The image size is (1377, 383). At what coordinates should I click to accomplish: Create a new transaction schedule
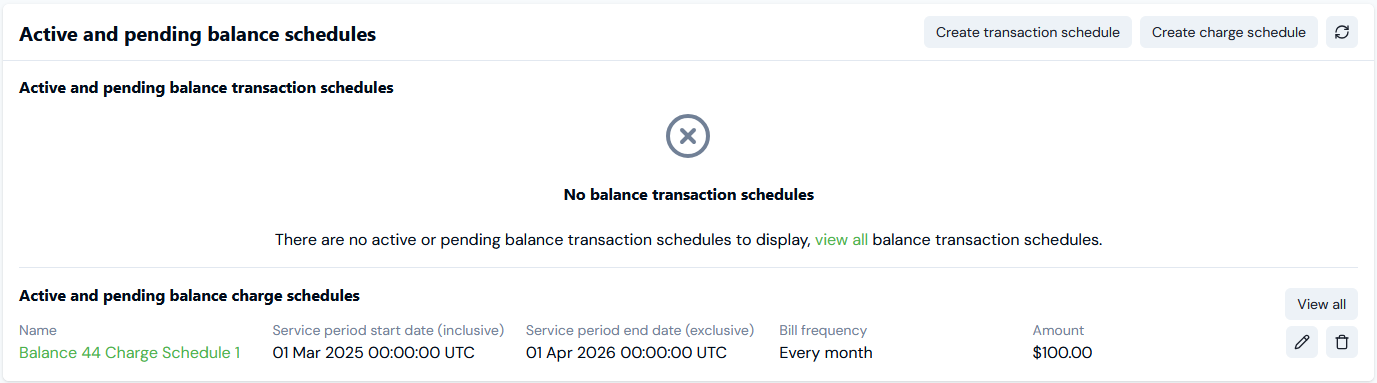1028,32
